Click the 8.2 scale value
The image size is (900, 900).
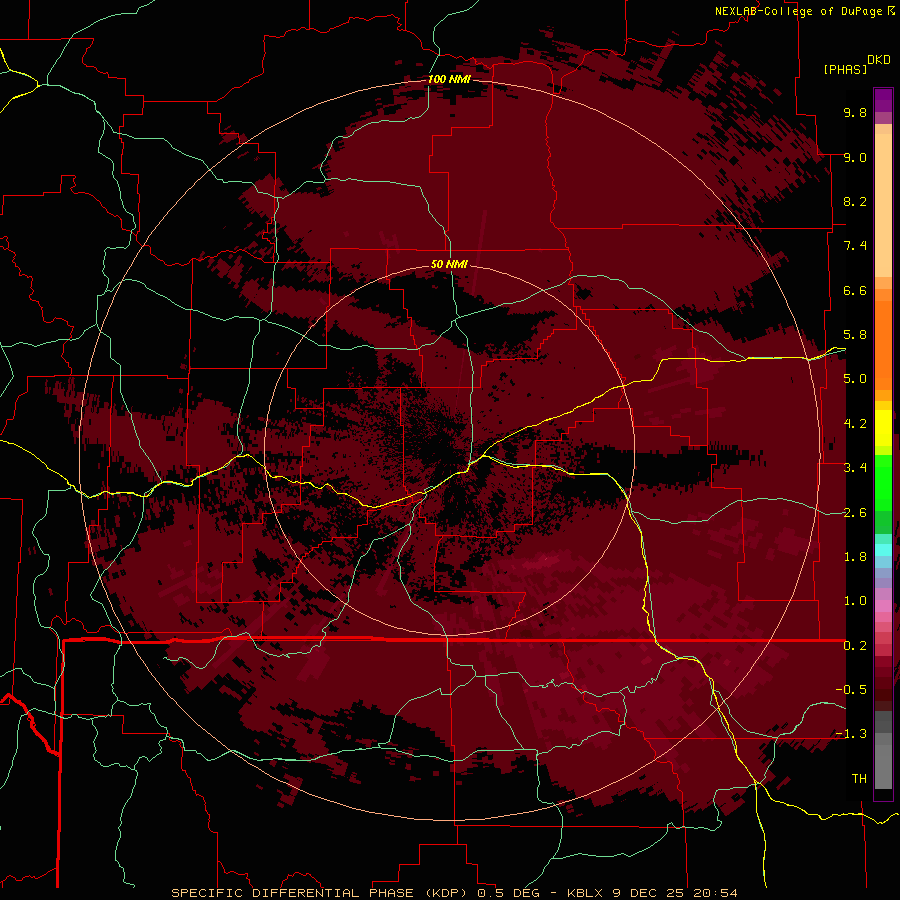[855, 201]
